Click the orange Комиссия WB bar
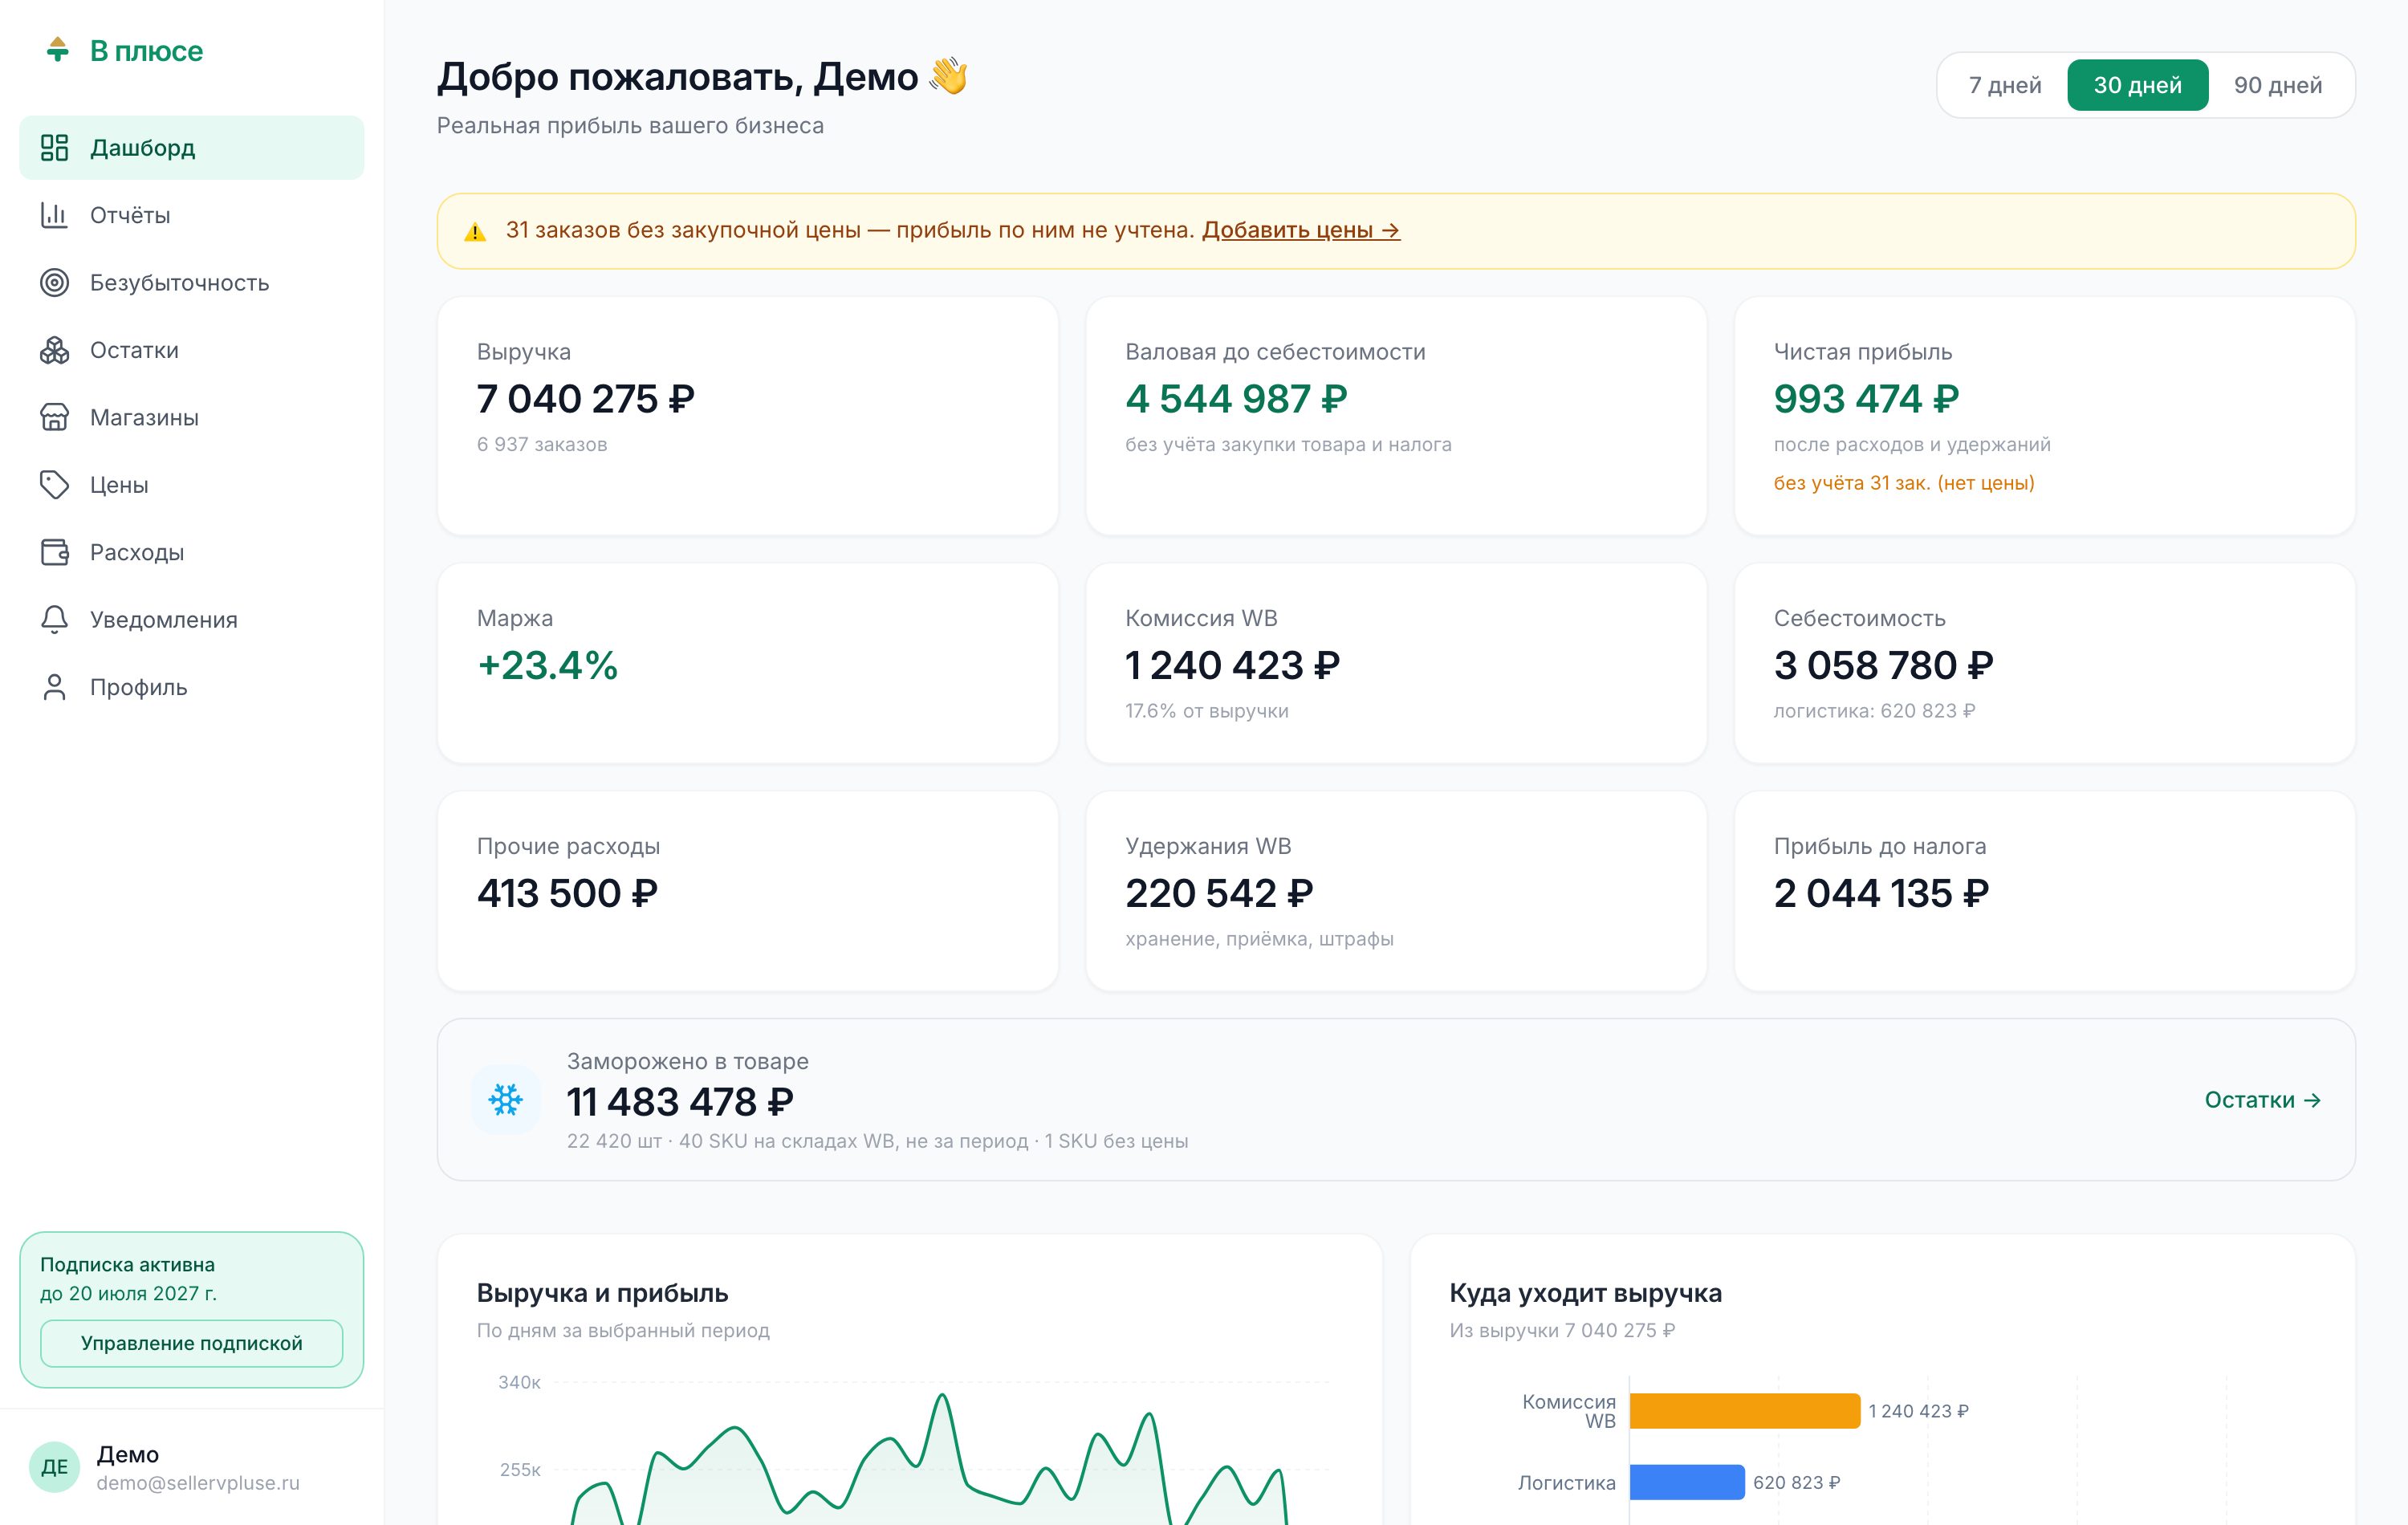This screenshot has width=2408, height=1525. tap(1745, 1411)
